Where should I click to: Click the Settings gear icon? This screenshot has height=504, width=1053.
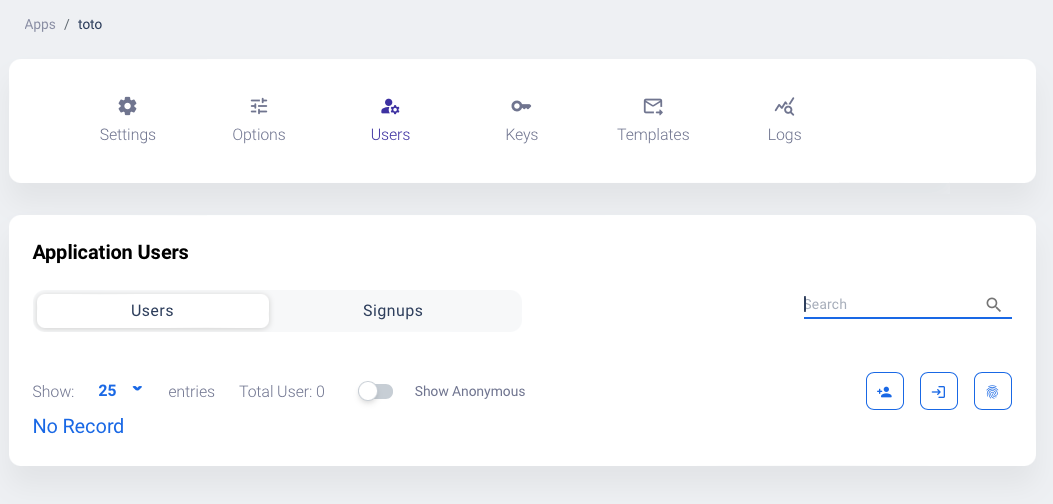(127, 106)
